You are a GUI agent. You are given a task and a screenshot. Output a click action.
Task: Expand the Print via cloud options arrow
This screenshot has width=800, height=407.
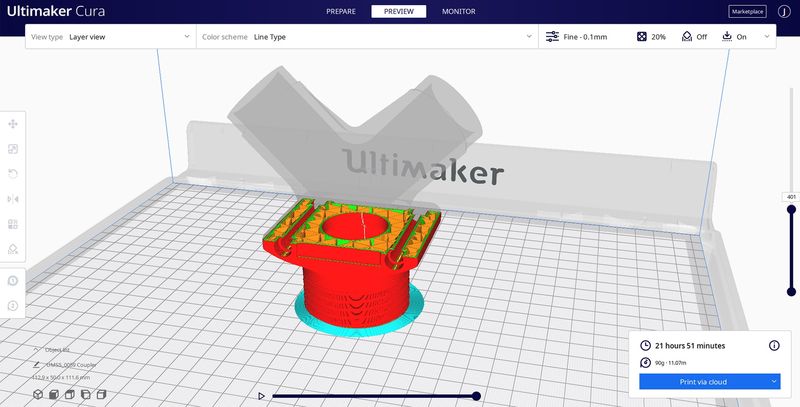click(774, 381)
